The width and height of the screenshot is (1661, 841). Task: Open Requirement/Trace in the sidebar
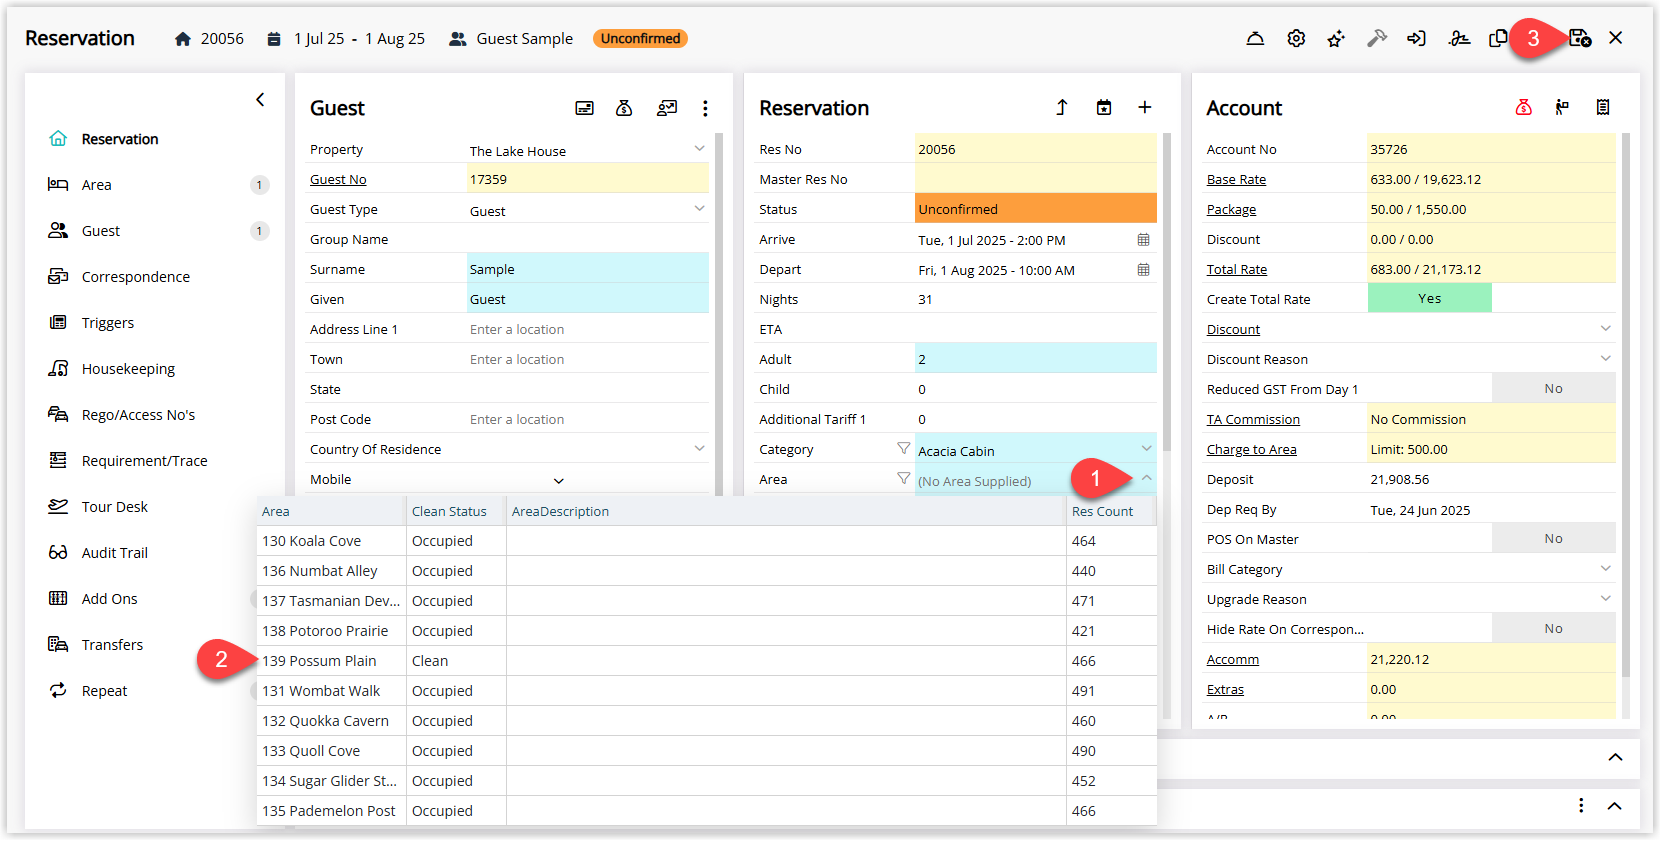144,461
